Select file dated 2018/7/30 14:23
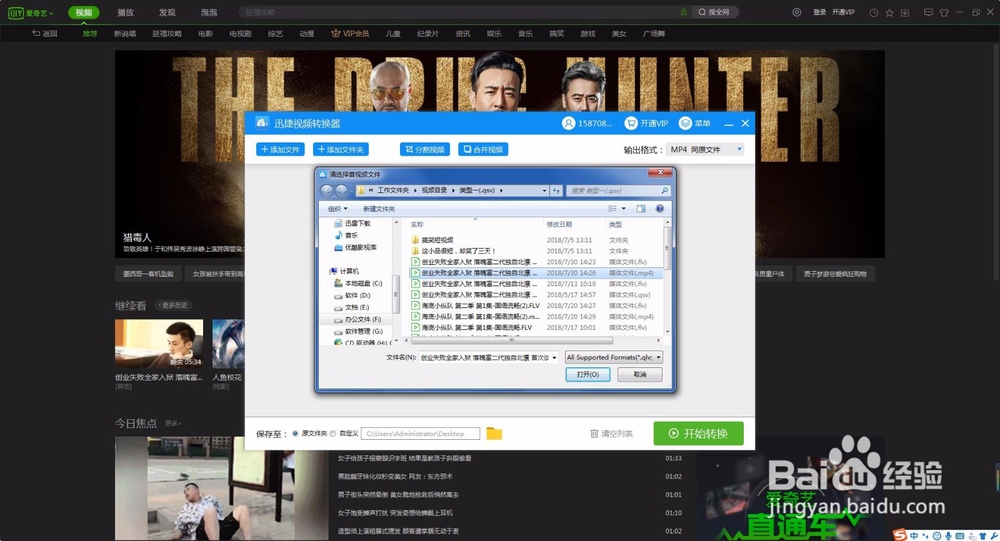Viewport: 1000px width, 541px height. (536, 262)
